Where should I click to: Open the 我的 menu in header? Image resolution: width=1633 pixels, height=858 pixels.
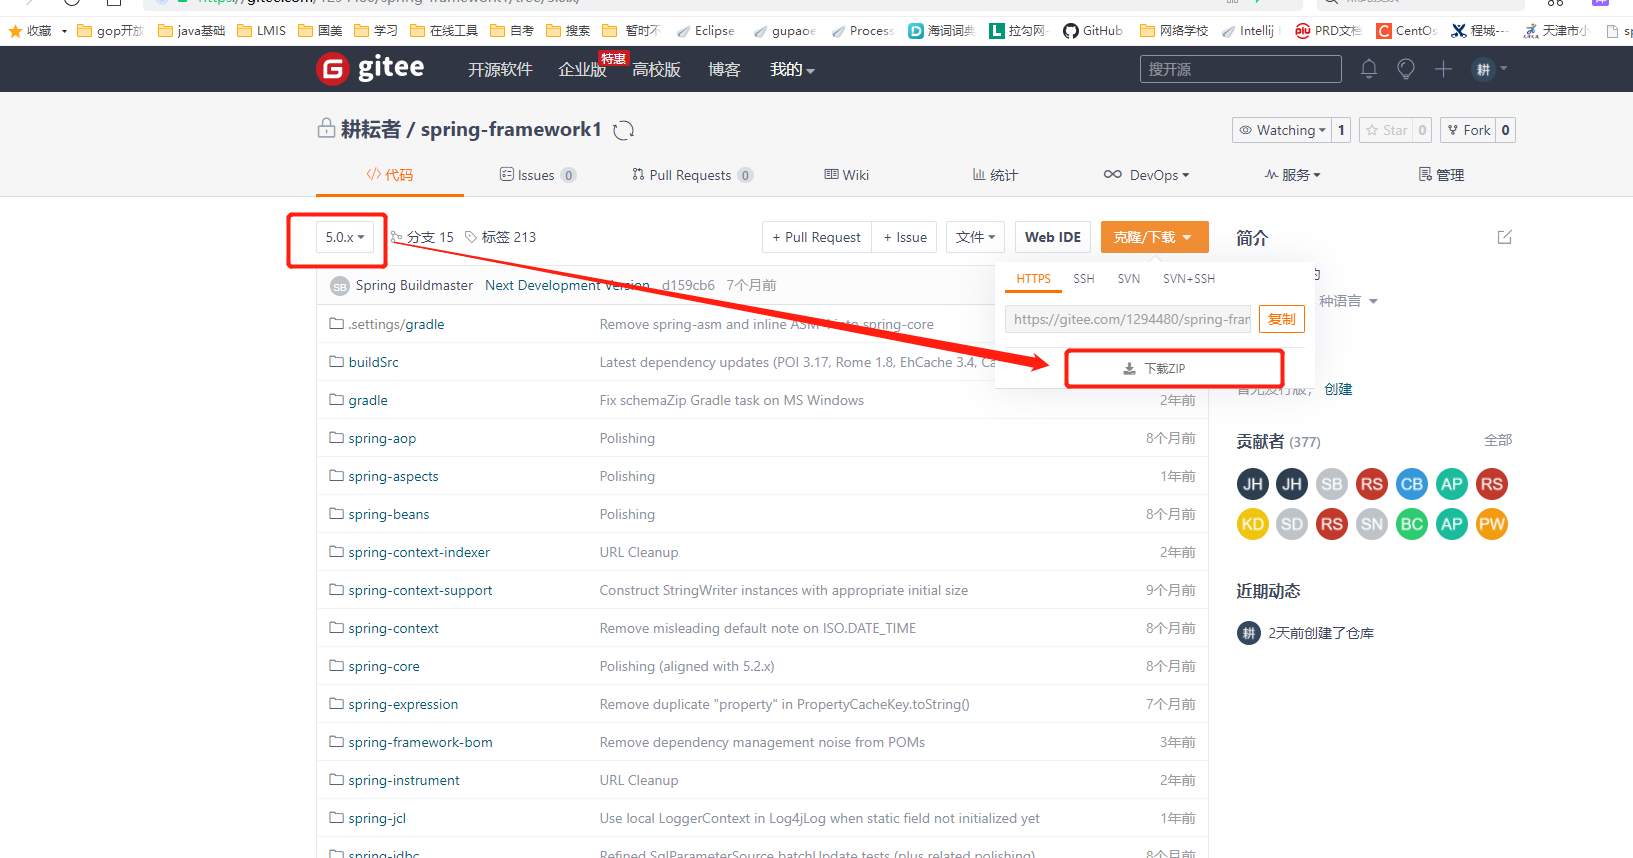point(792,69)
